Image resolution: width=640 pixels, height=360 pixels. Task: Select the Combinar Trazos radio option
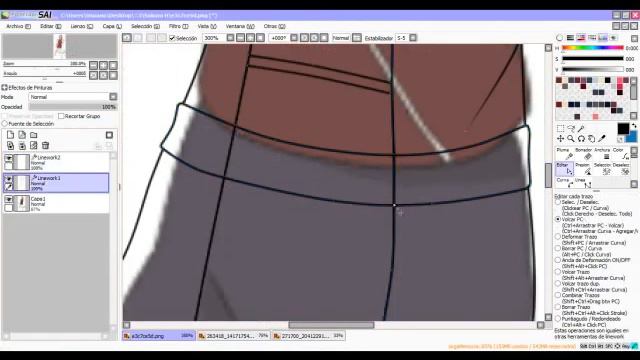click(558, 295)
